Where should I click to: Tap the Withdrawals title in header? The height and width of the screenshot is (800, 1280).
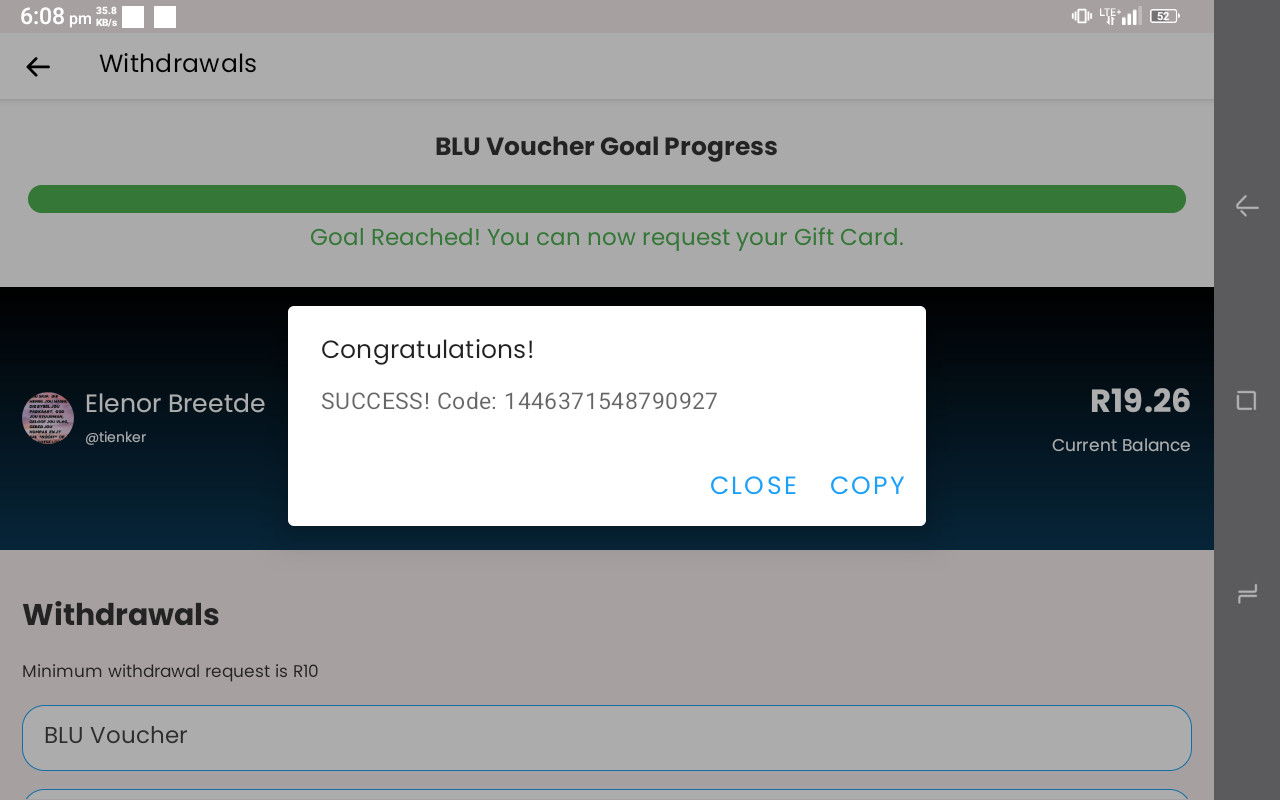(178, 63)
